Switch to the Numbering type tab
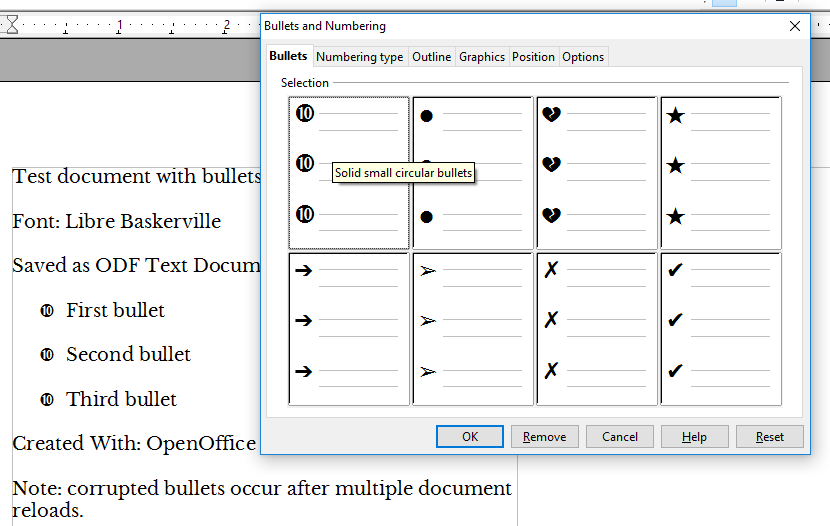 coord(360,57)
